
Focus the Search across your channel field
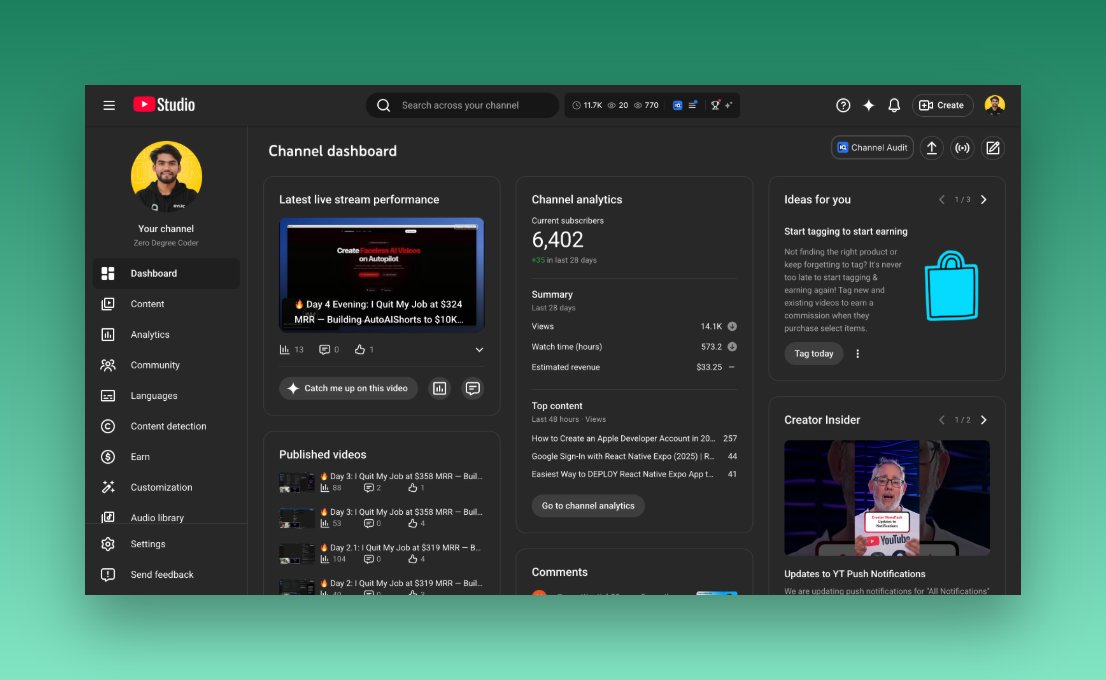click(x=462, y=105)
